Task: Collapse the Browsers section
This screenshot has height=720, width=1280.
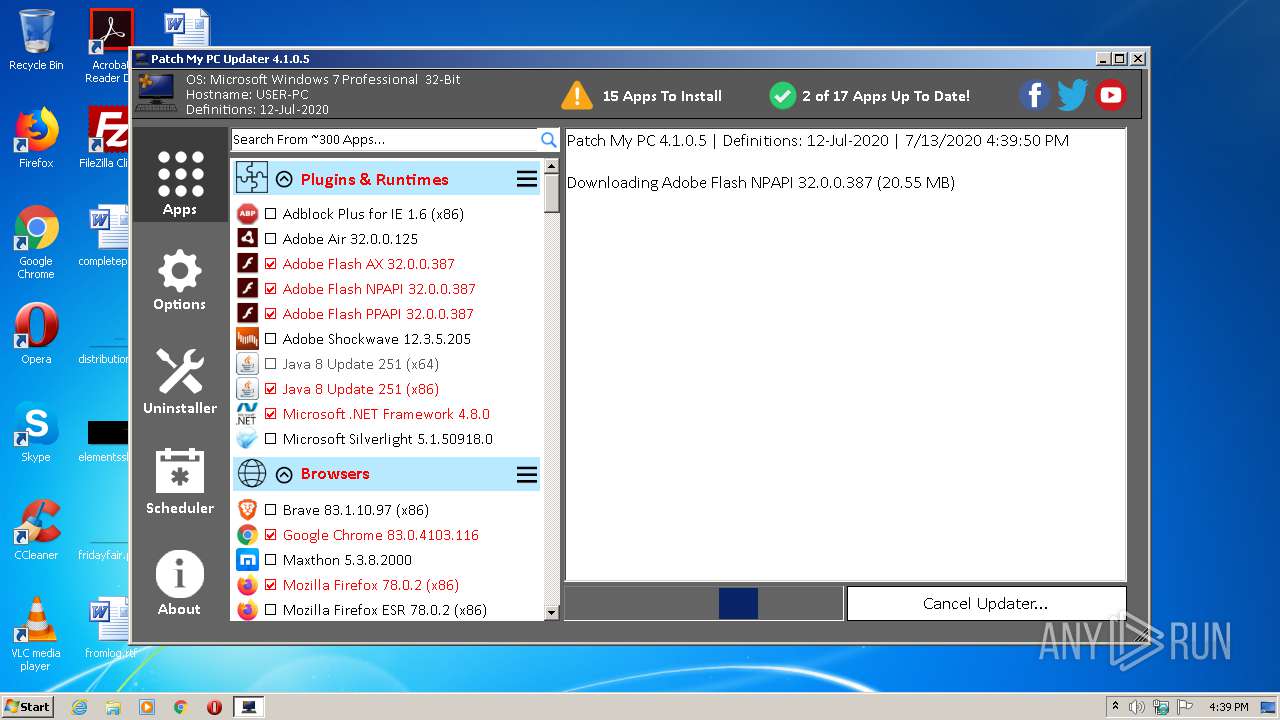Action: 284,475
